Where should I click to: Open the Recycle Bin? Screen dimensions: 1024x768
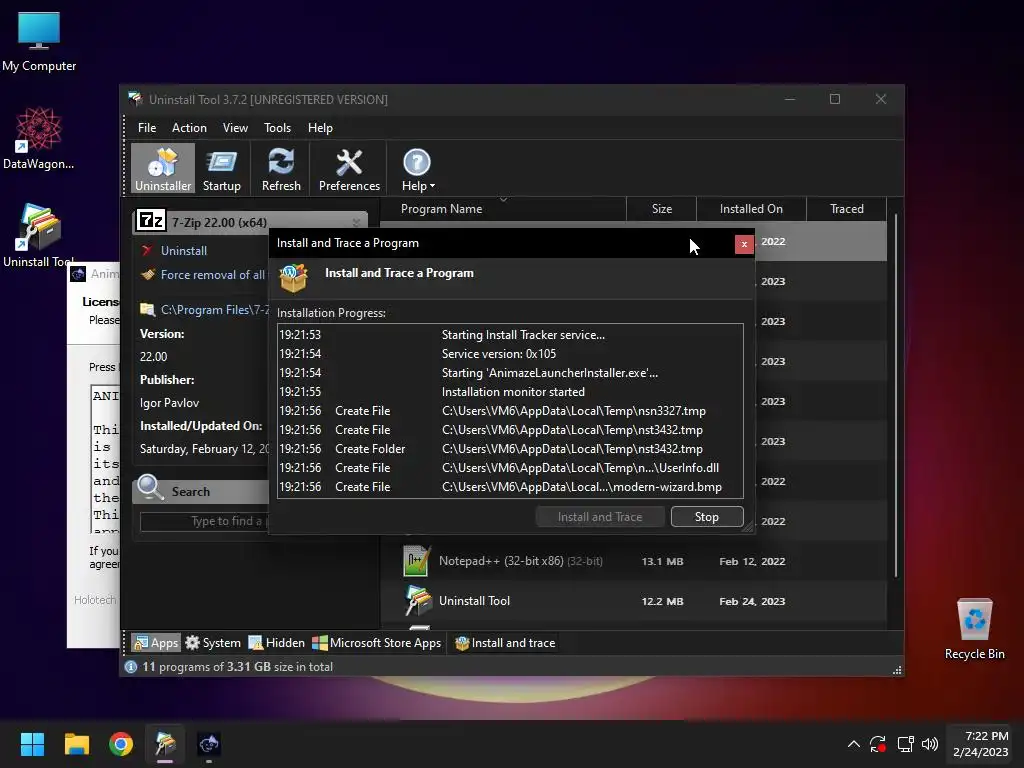974,628
